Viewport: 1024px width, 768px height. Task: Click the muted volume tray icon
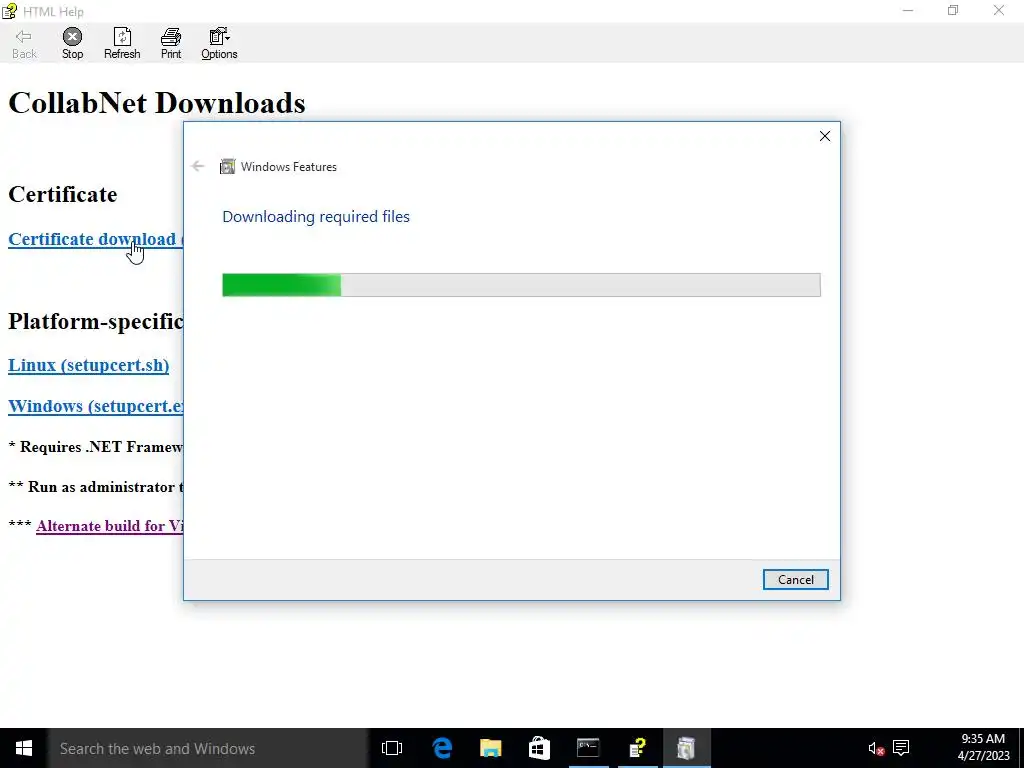(875, 748)
